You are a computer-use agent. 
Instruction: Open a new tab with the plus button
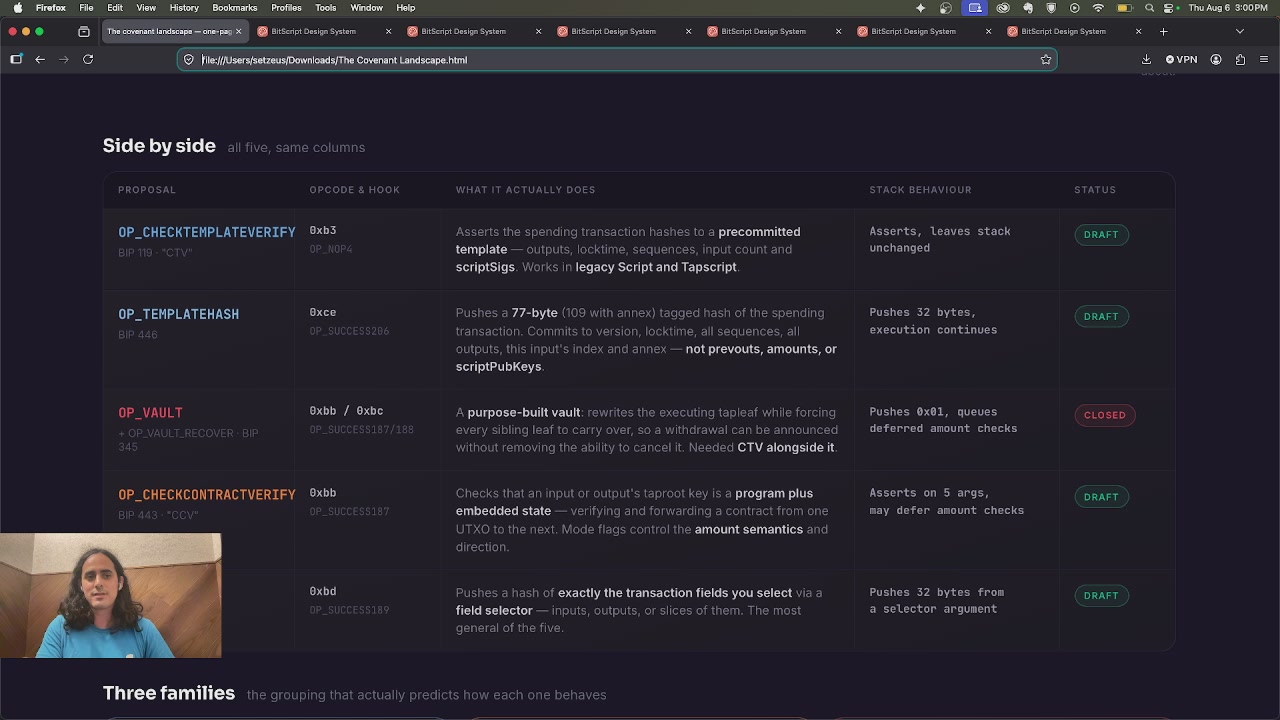[1163, 31]
